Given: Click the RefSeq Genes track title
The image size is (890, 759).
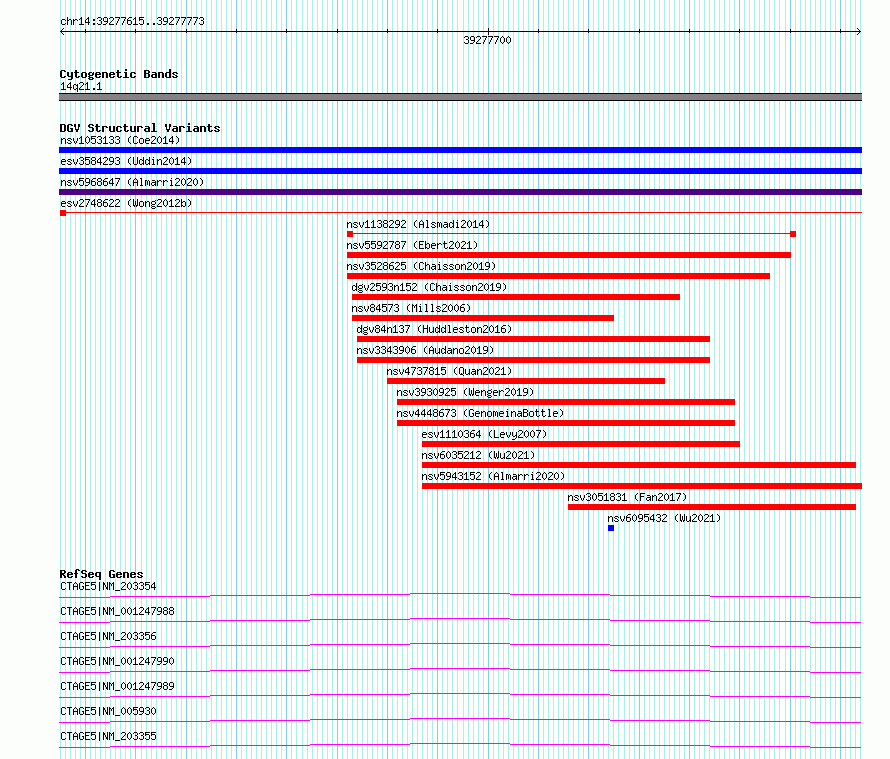Looking at the screenshot, I should tap(101, 574).
